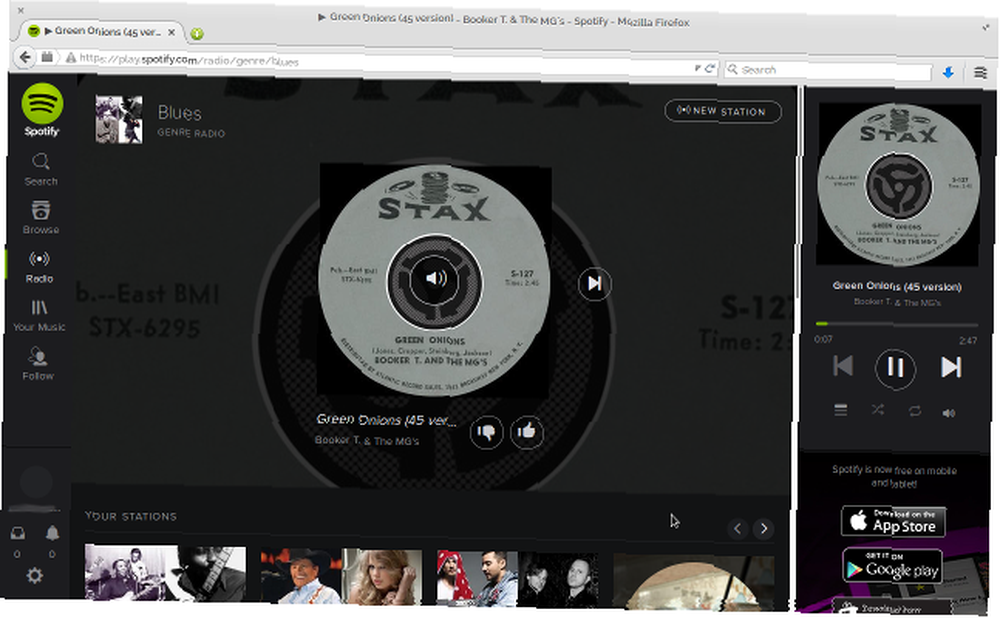The height and width of the screenshot is (618, 1000).
Task: Open the notifications bell icon
Action: pyautogui.click(x=52, y=533)
